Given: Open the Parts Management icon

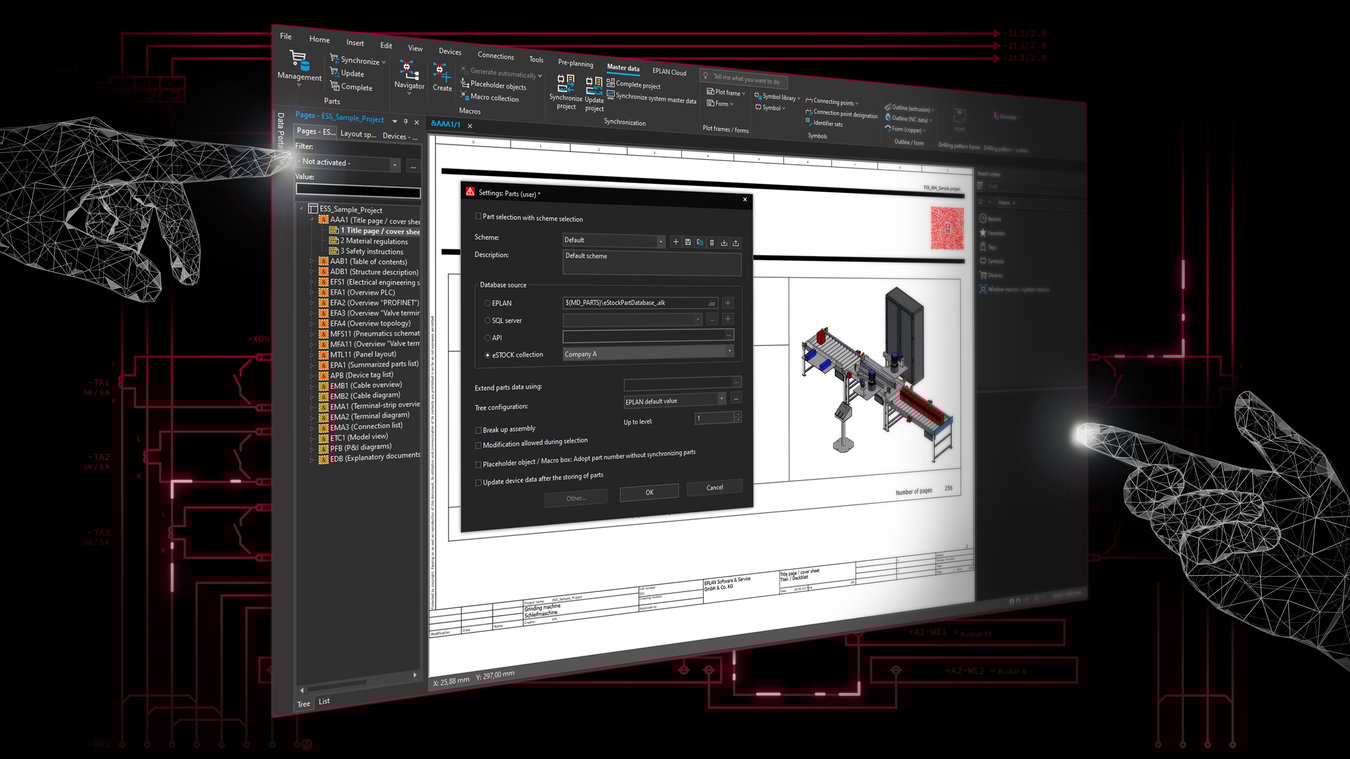Looking at the screenshot, I should coord(298,62).
